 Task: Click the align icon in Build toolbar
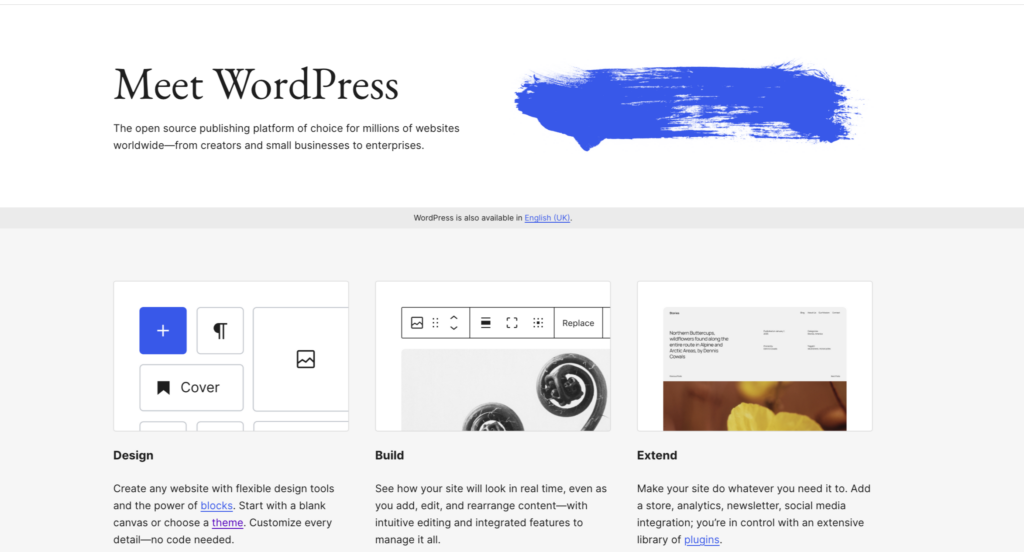pyautogui.click(x=486, y=323)
